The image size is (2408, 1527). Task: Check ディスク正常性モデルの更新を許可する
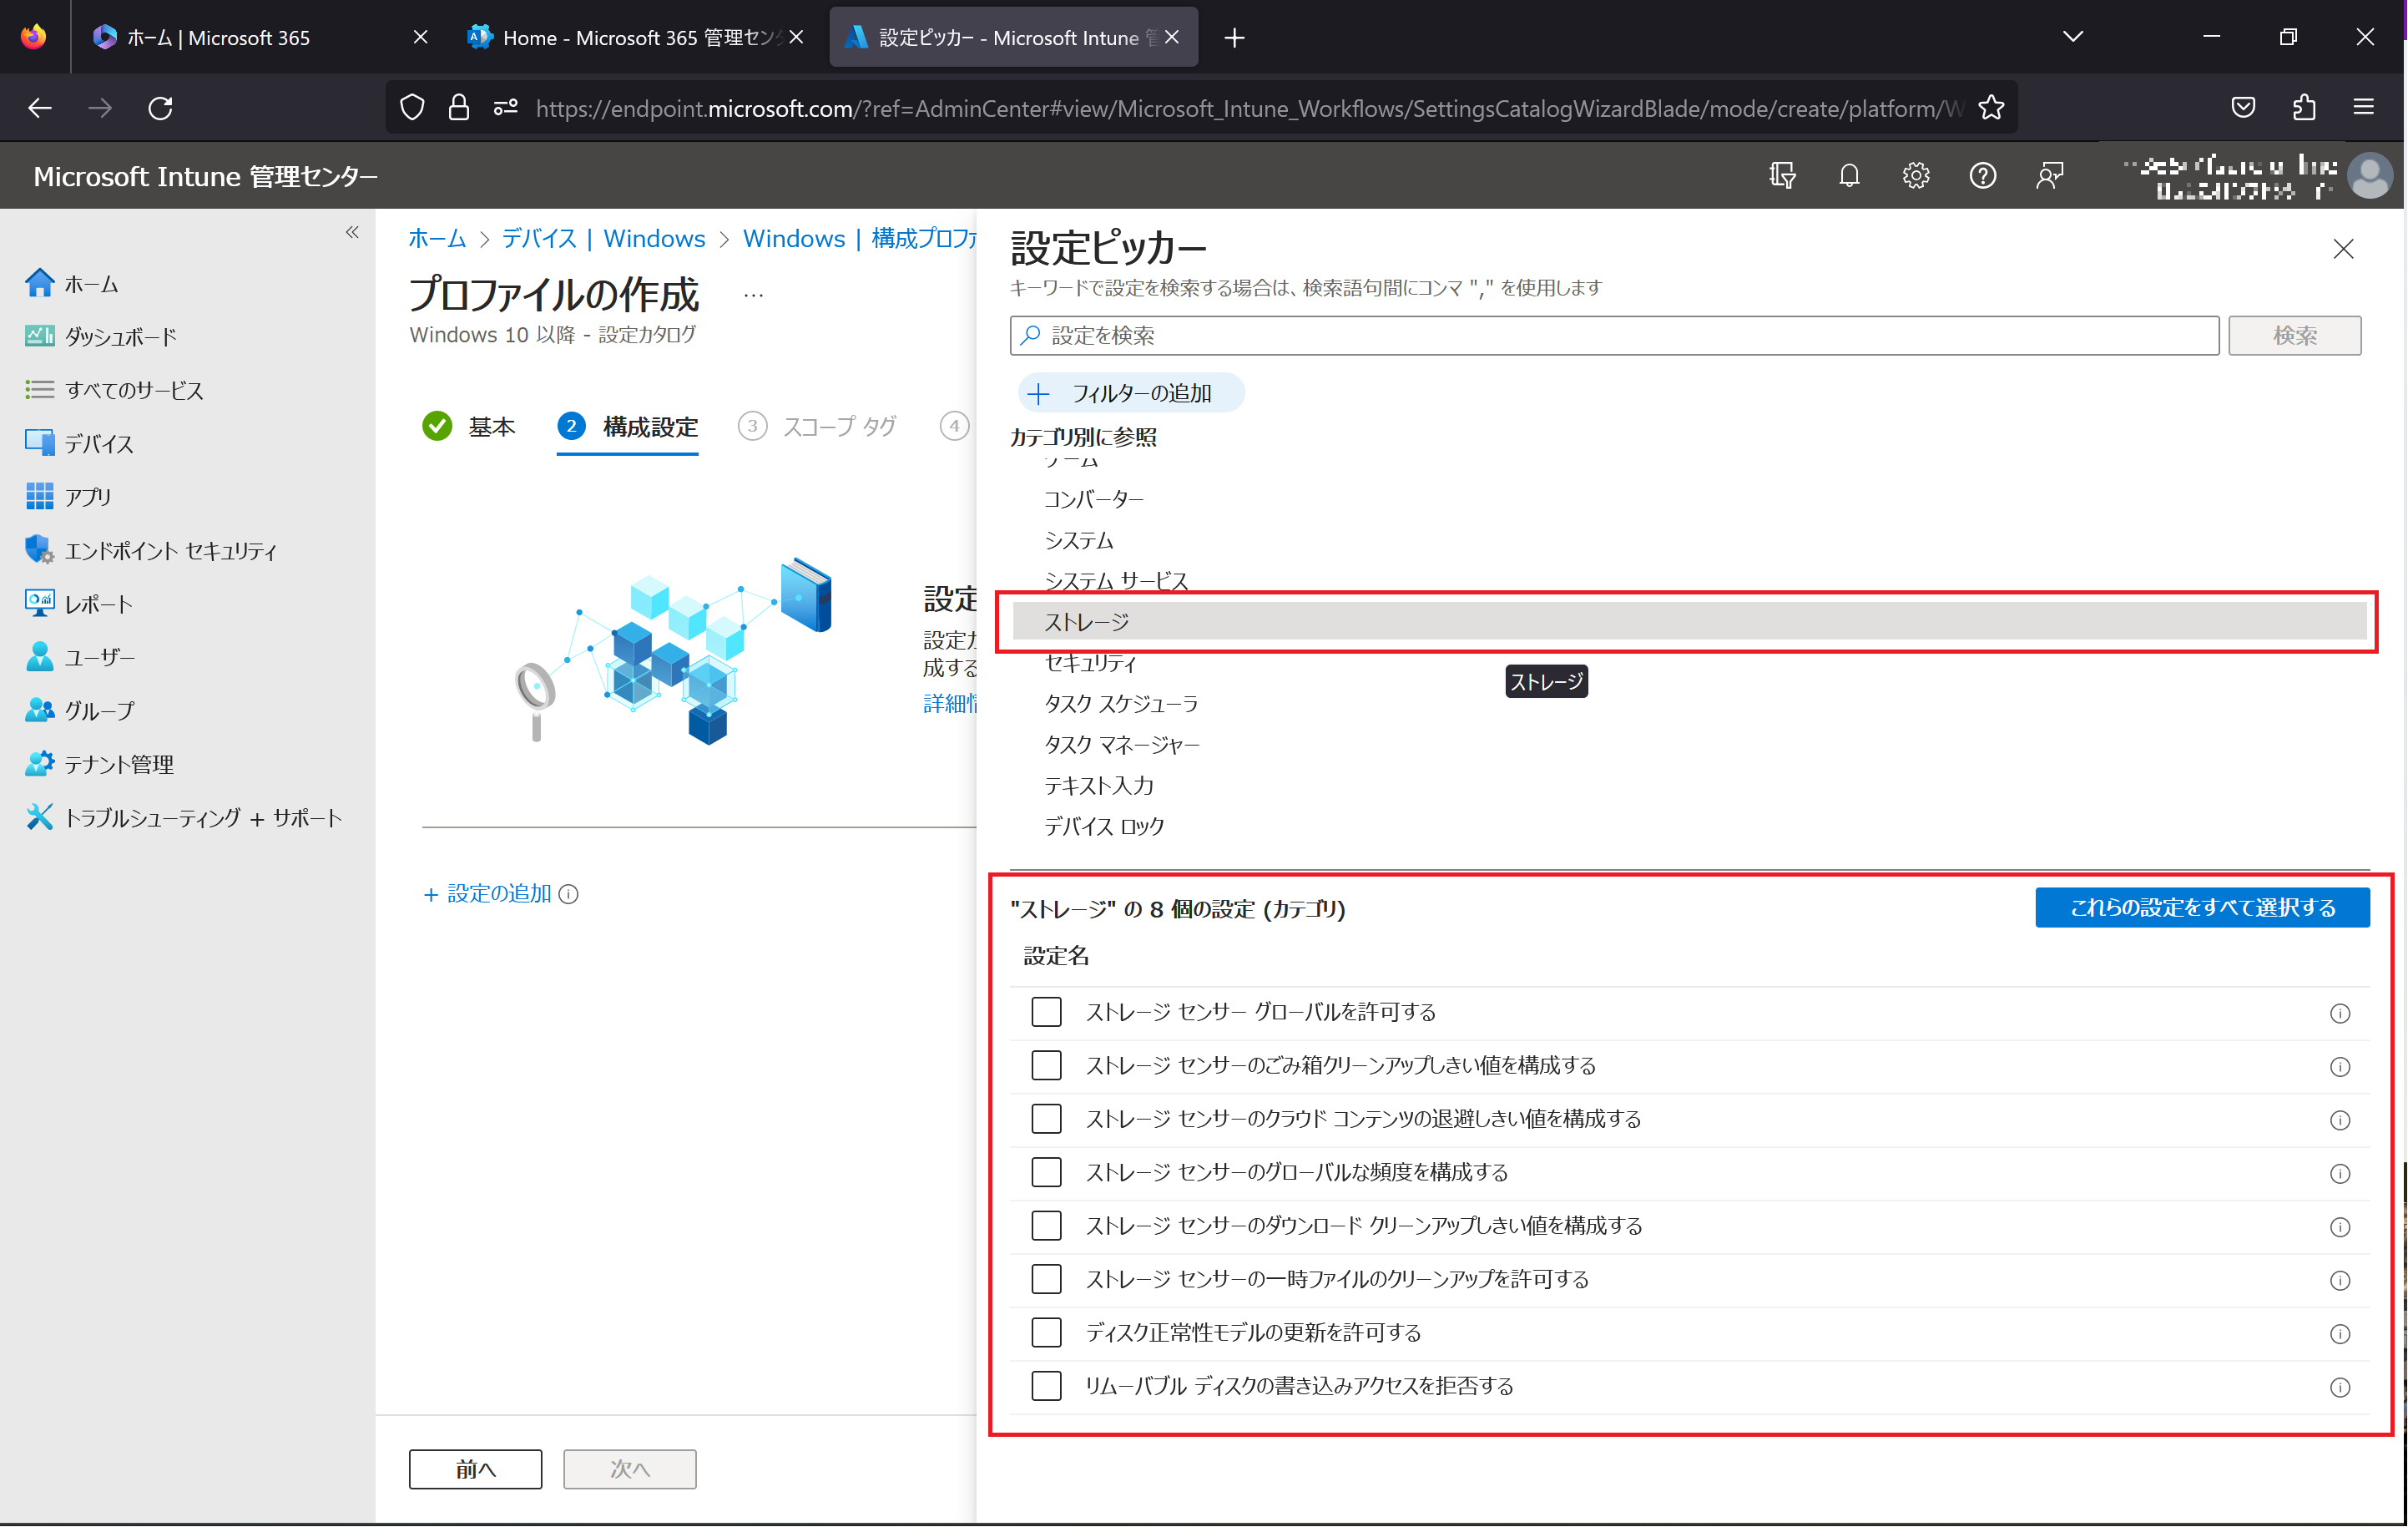1046,1332
